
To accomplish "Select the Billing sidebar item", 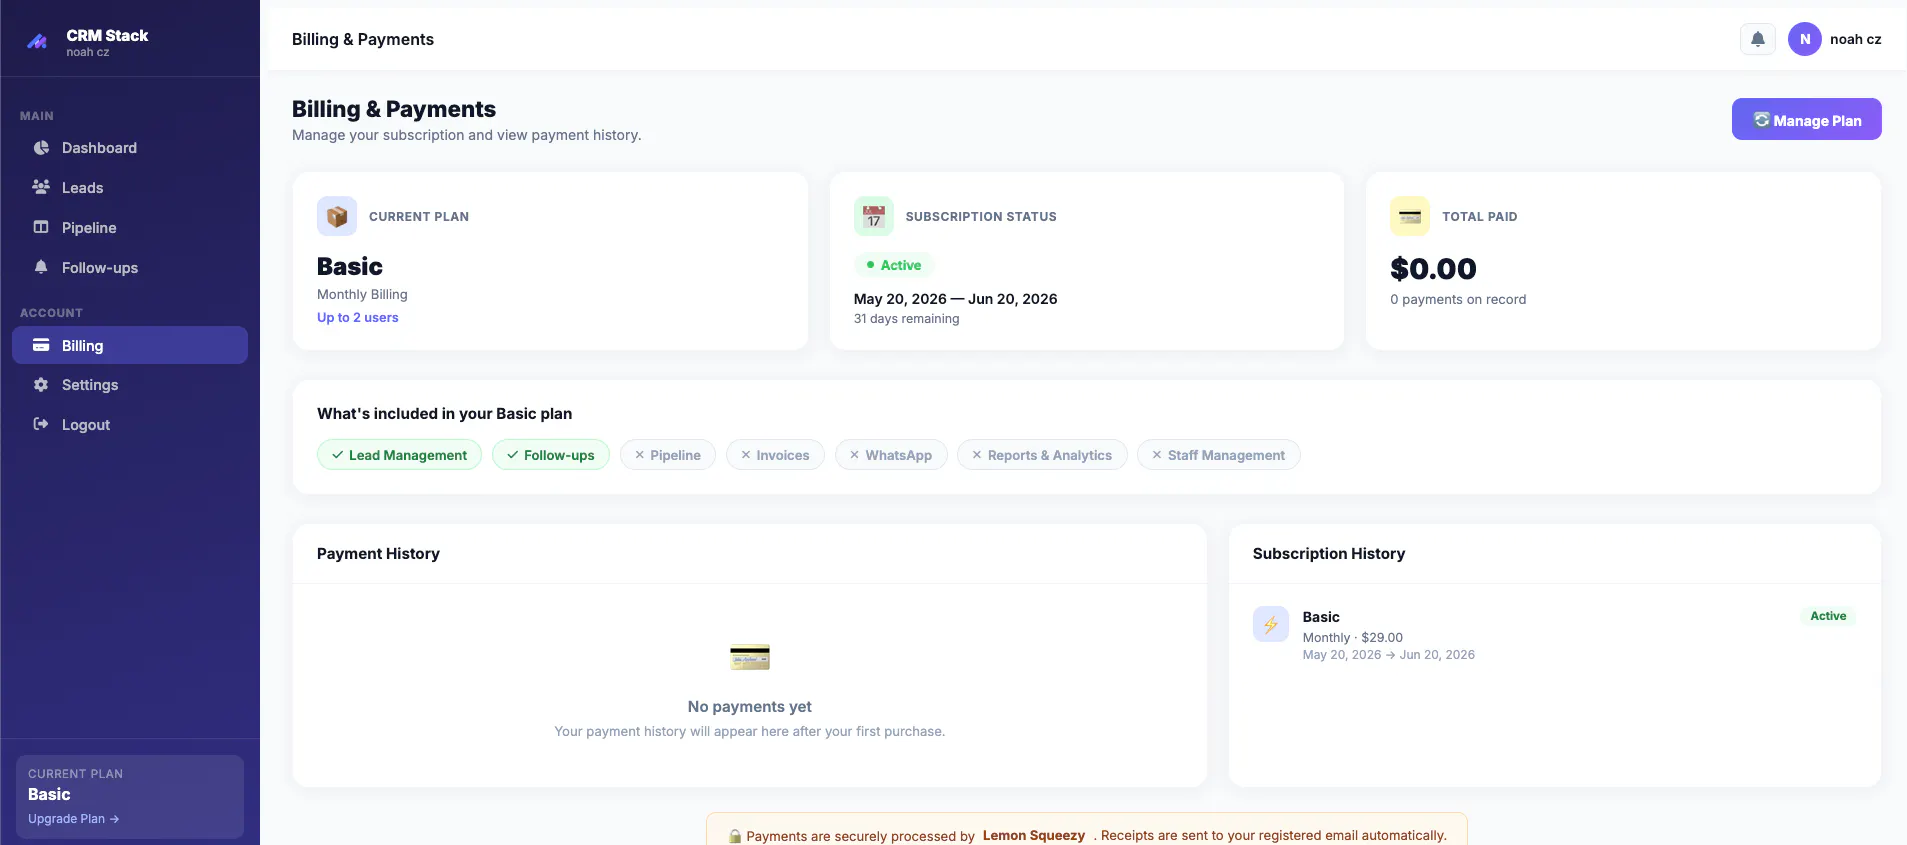I will coord(130,345).
